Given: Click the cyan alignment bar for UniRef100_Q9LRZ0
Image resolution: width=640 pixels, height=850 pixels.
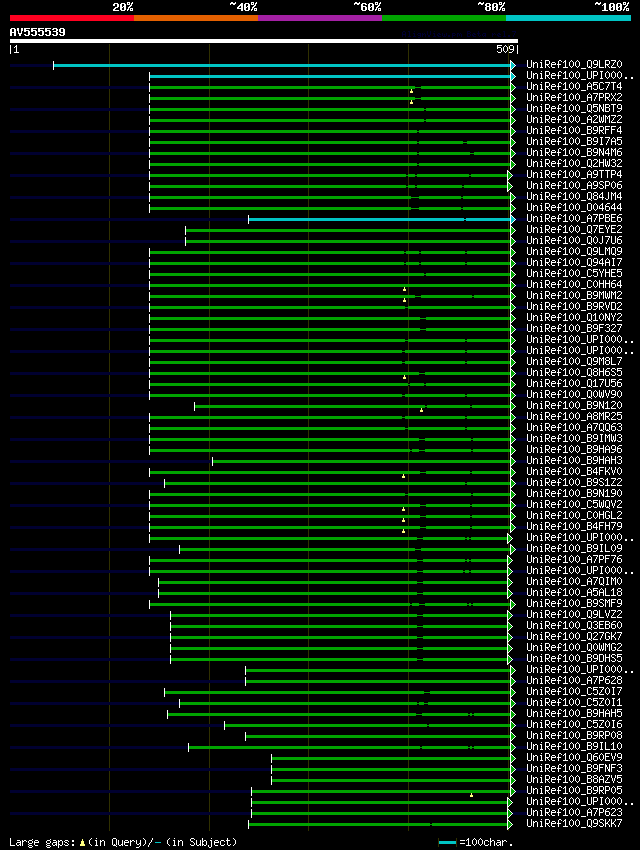Looking at the screenshot, I should tap(282, 66).
